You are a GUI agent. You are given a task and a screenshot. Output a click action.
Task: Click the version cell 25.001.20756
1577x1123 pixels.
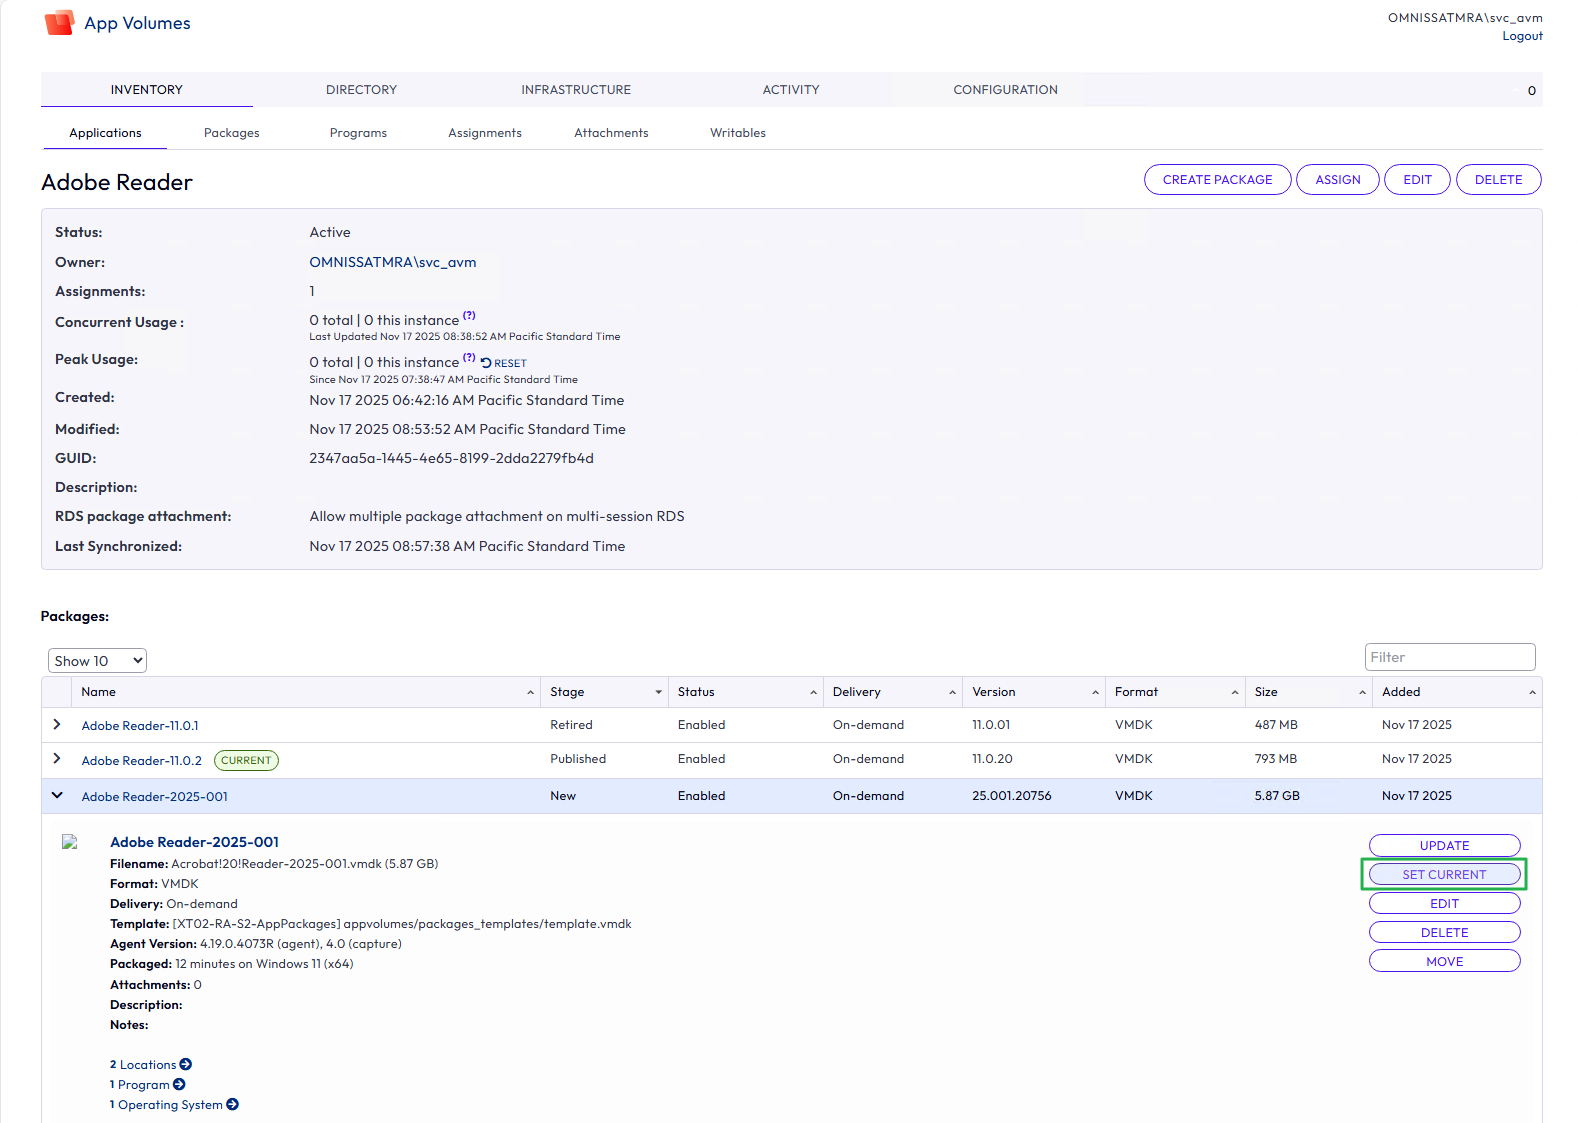tap(1011, 795)
